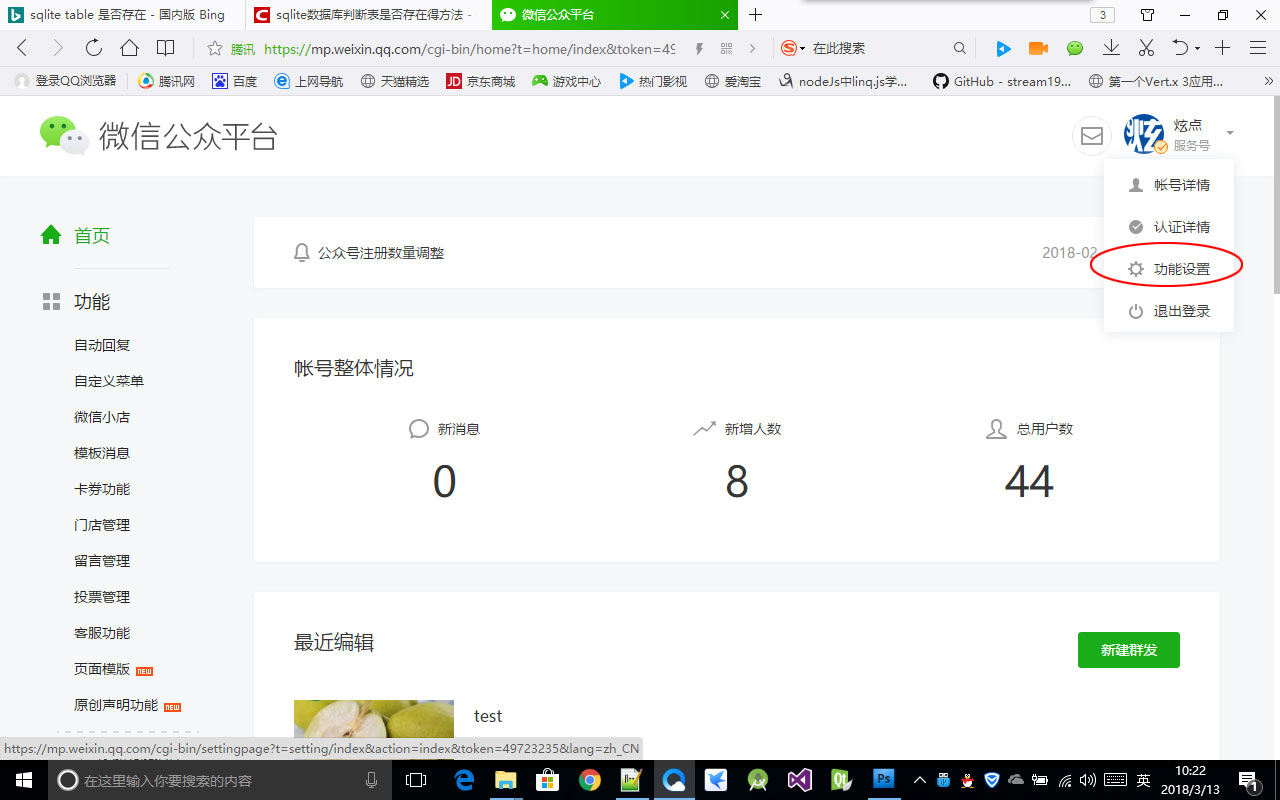The height and width of the screenshot is (800, 1280).
Task: Open 卡券功能 in the sidebar
Action: (x=102, y=489)
